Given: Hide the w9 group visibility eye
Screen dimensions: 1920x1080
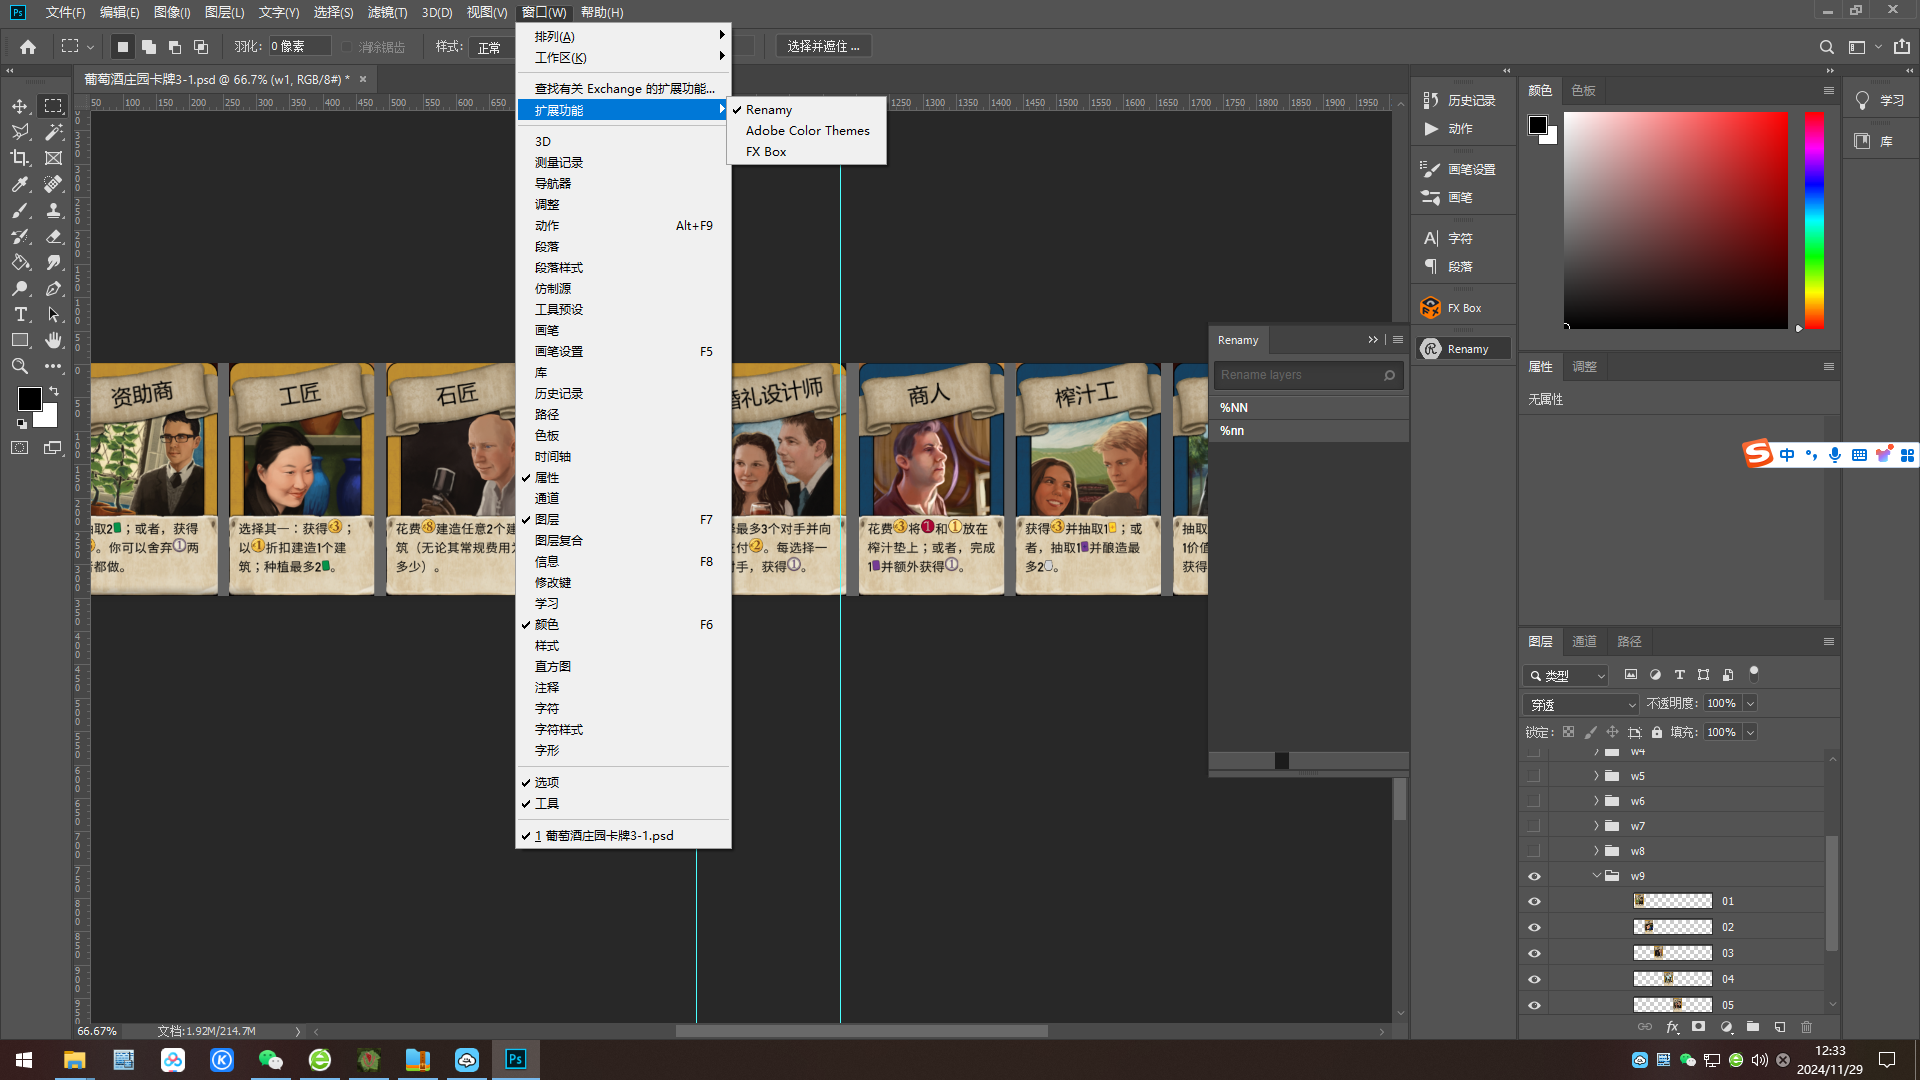Looking at the screenshot, I should (x=1534, y=876).
